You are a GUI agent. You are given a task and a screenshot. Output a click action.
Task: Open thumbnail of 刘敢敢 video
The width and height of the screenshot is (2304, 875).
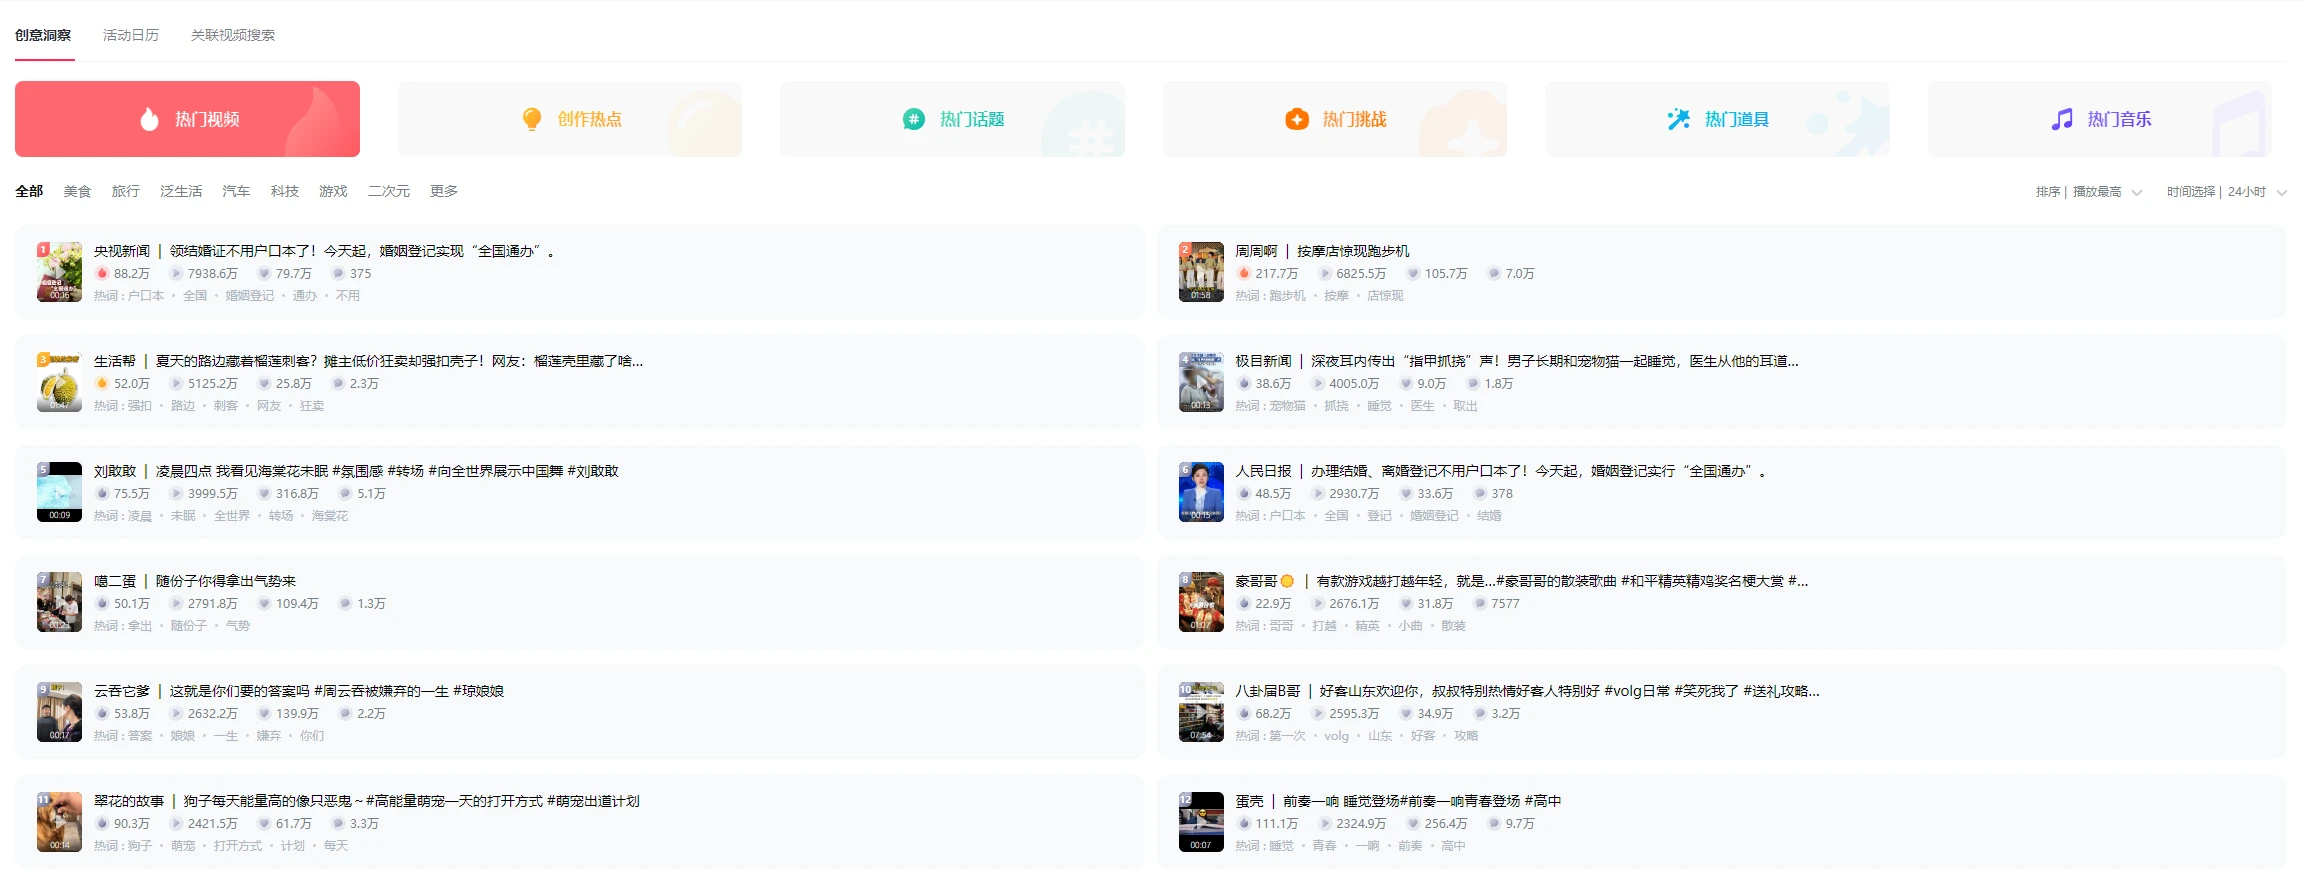coord(59,492)
